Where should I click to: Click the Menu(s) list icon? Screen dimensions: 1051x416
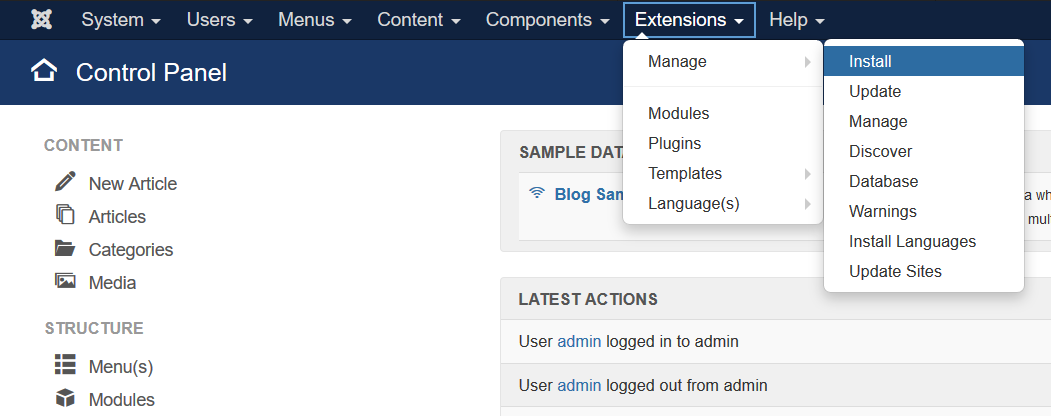(x=65, y=365)
